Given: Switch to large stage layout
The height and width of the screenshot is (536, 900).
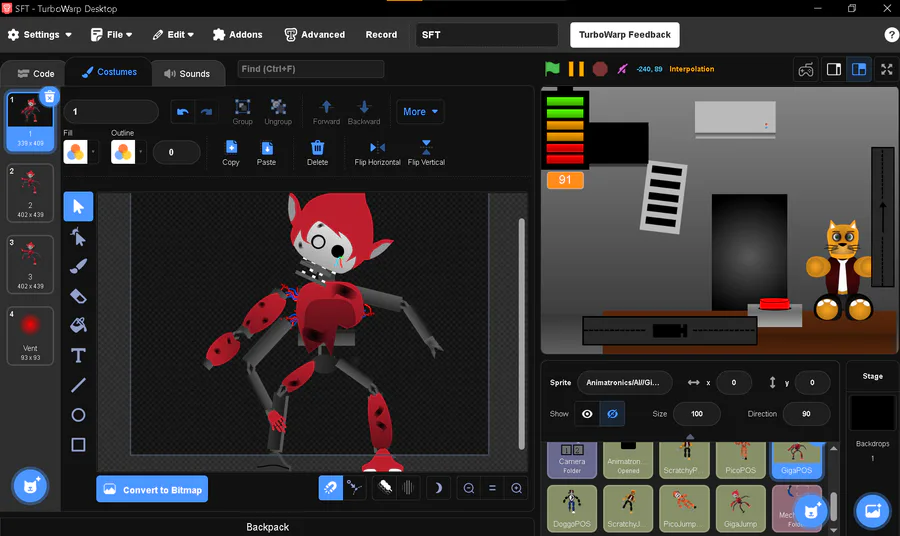Looking at the screenshot, I should (859, 69).
